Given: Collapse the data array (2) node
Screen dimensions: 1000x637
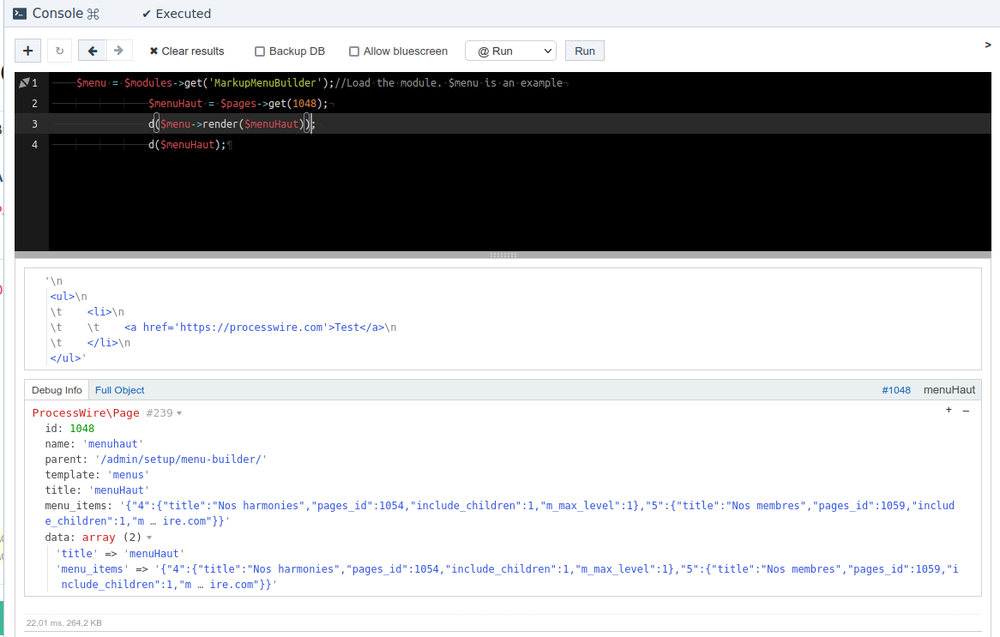Looking at the screenshot, I should click(150, 537).
